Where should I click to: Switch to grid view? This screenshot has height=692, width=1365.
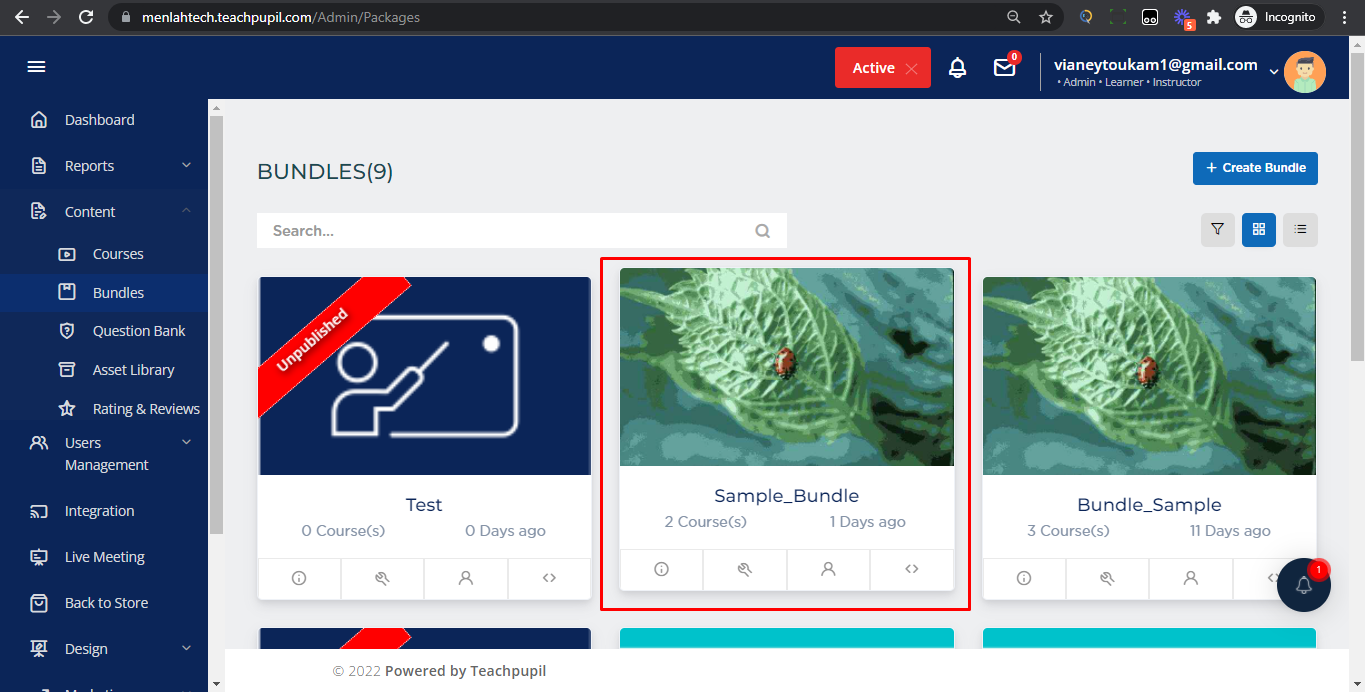1258,230
